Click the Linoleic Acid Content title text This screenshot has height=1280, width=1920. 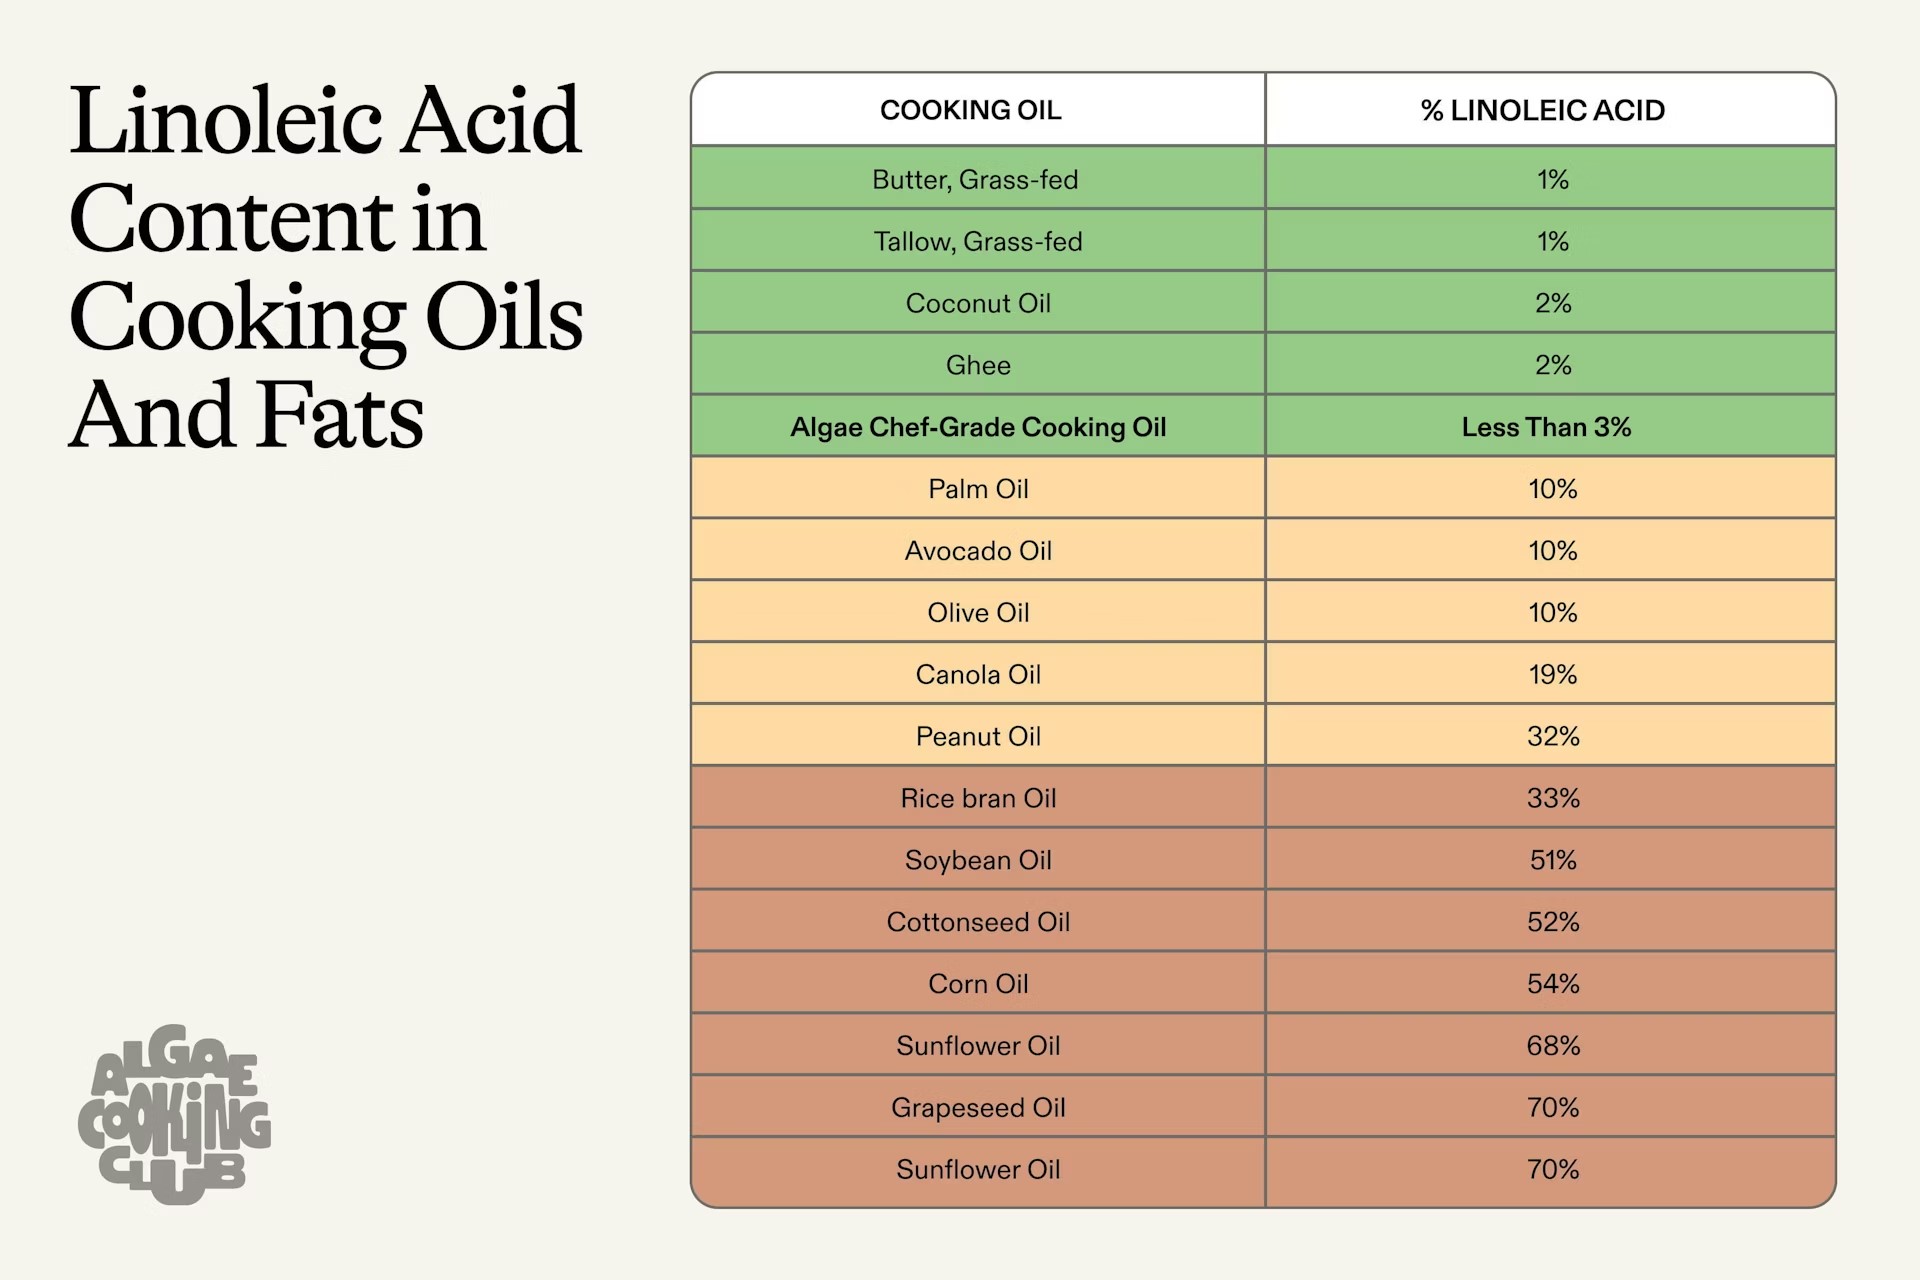coord(325,267)
